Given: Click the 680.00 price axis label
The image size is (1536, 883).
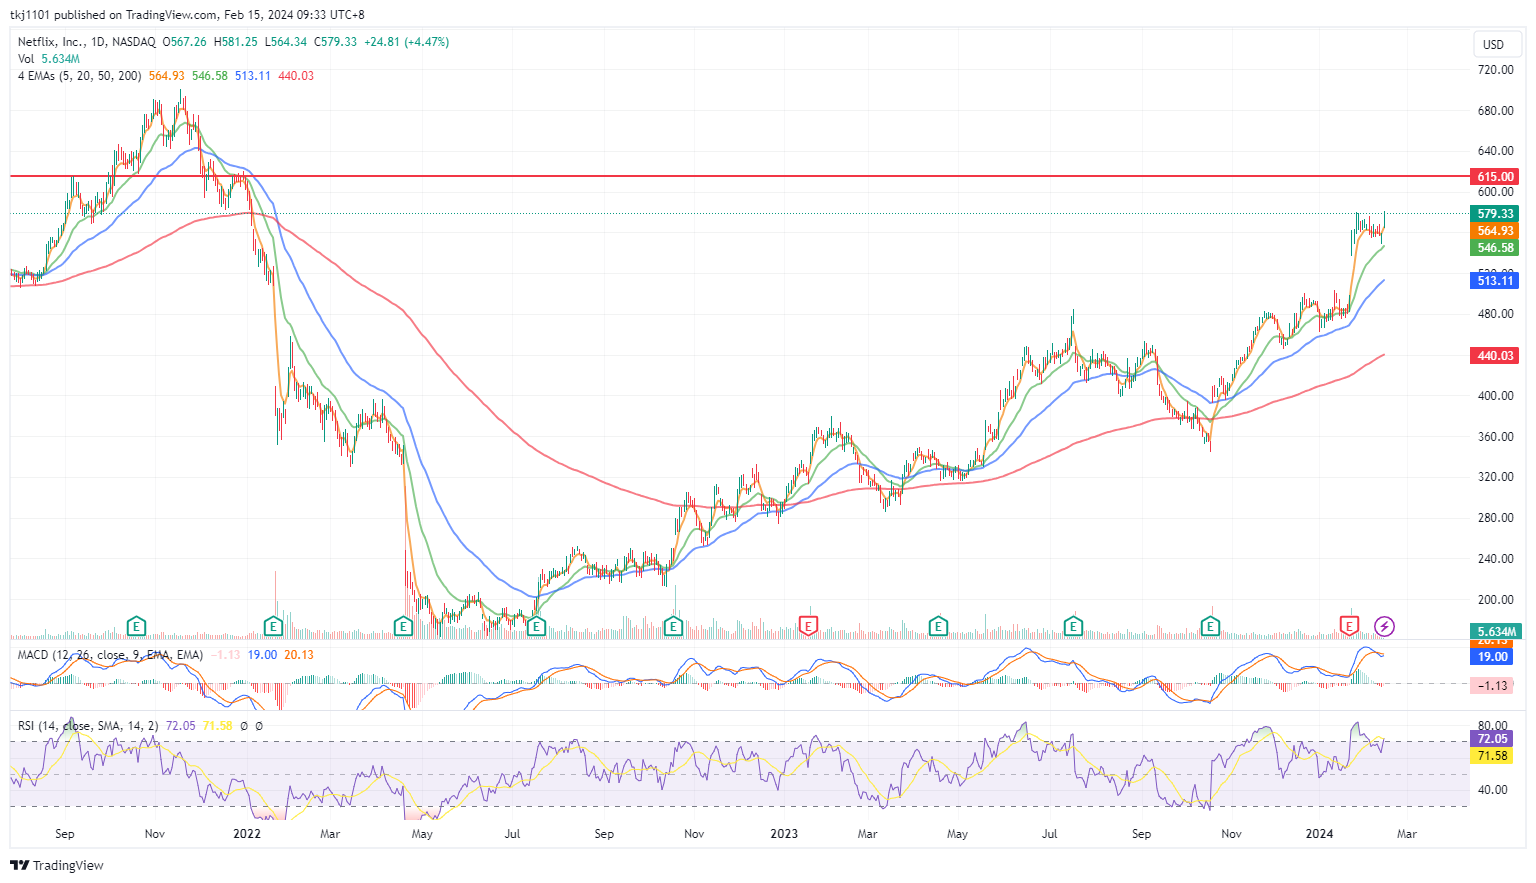Looking at the screenshot, I should tap(1495, 111).
